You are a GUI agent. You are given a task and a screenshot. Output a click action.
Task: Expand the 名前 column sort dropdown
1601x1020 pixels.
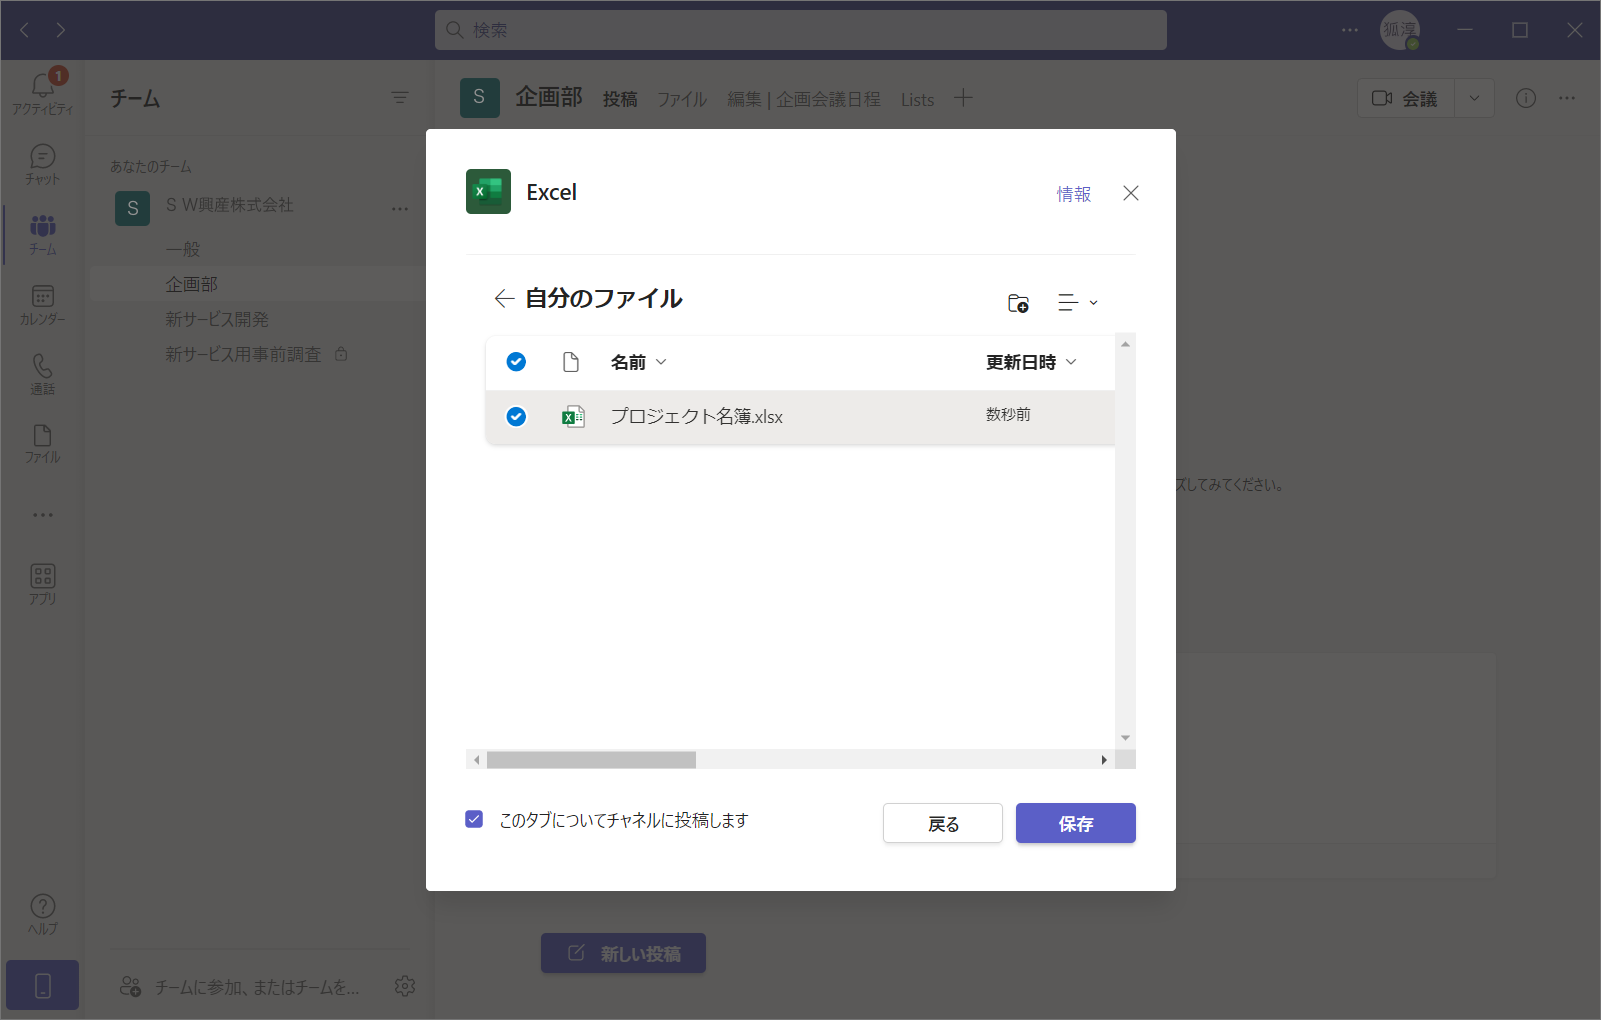click(661, 362)
